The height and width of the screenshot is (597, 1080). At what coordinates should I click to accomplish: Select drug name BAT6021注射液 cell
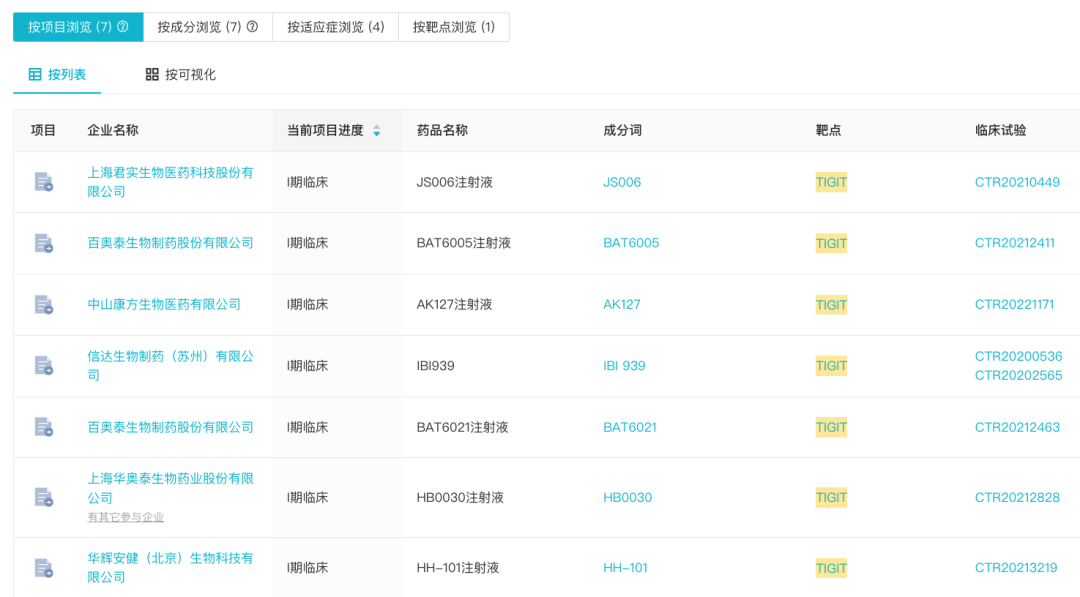(462, 427)
